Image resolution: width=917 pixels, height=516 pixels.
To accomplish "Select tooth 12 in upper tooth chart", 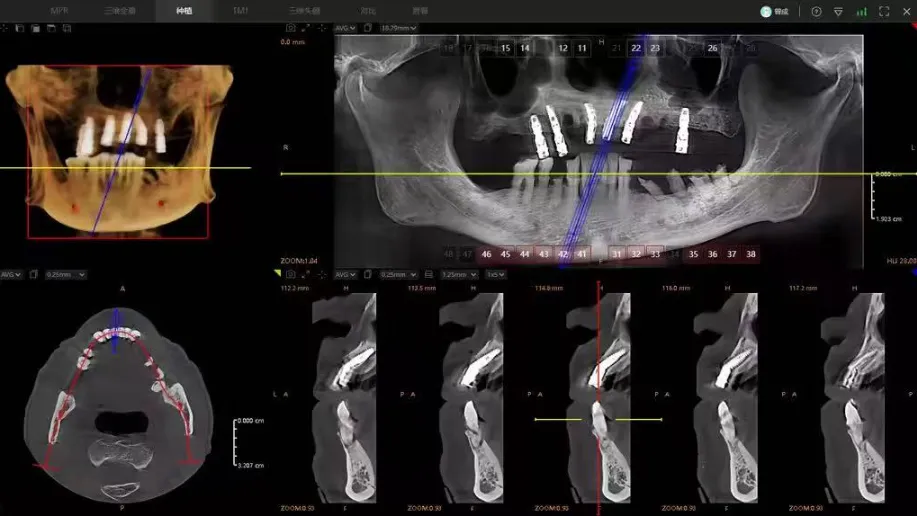I will pyautogui.click(x=563, y=48).
